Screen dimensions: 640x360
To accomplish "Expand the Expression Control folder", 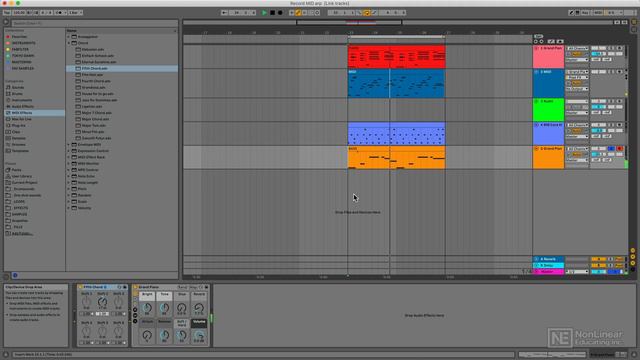I will (69, 151).
